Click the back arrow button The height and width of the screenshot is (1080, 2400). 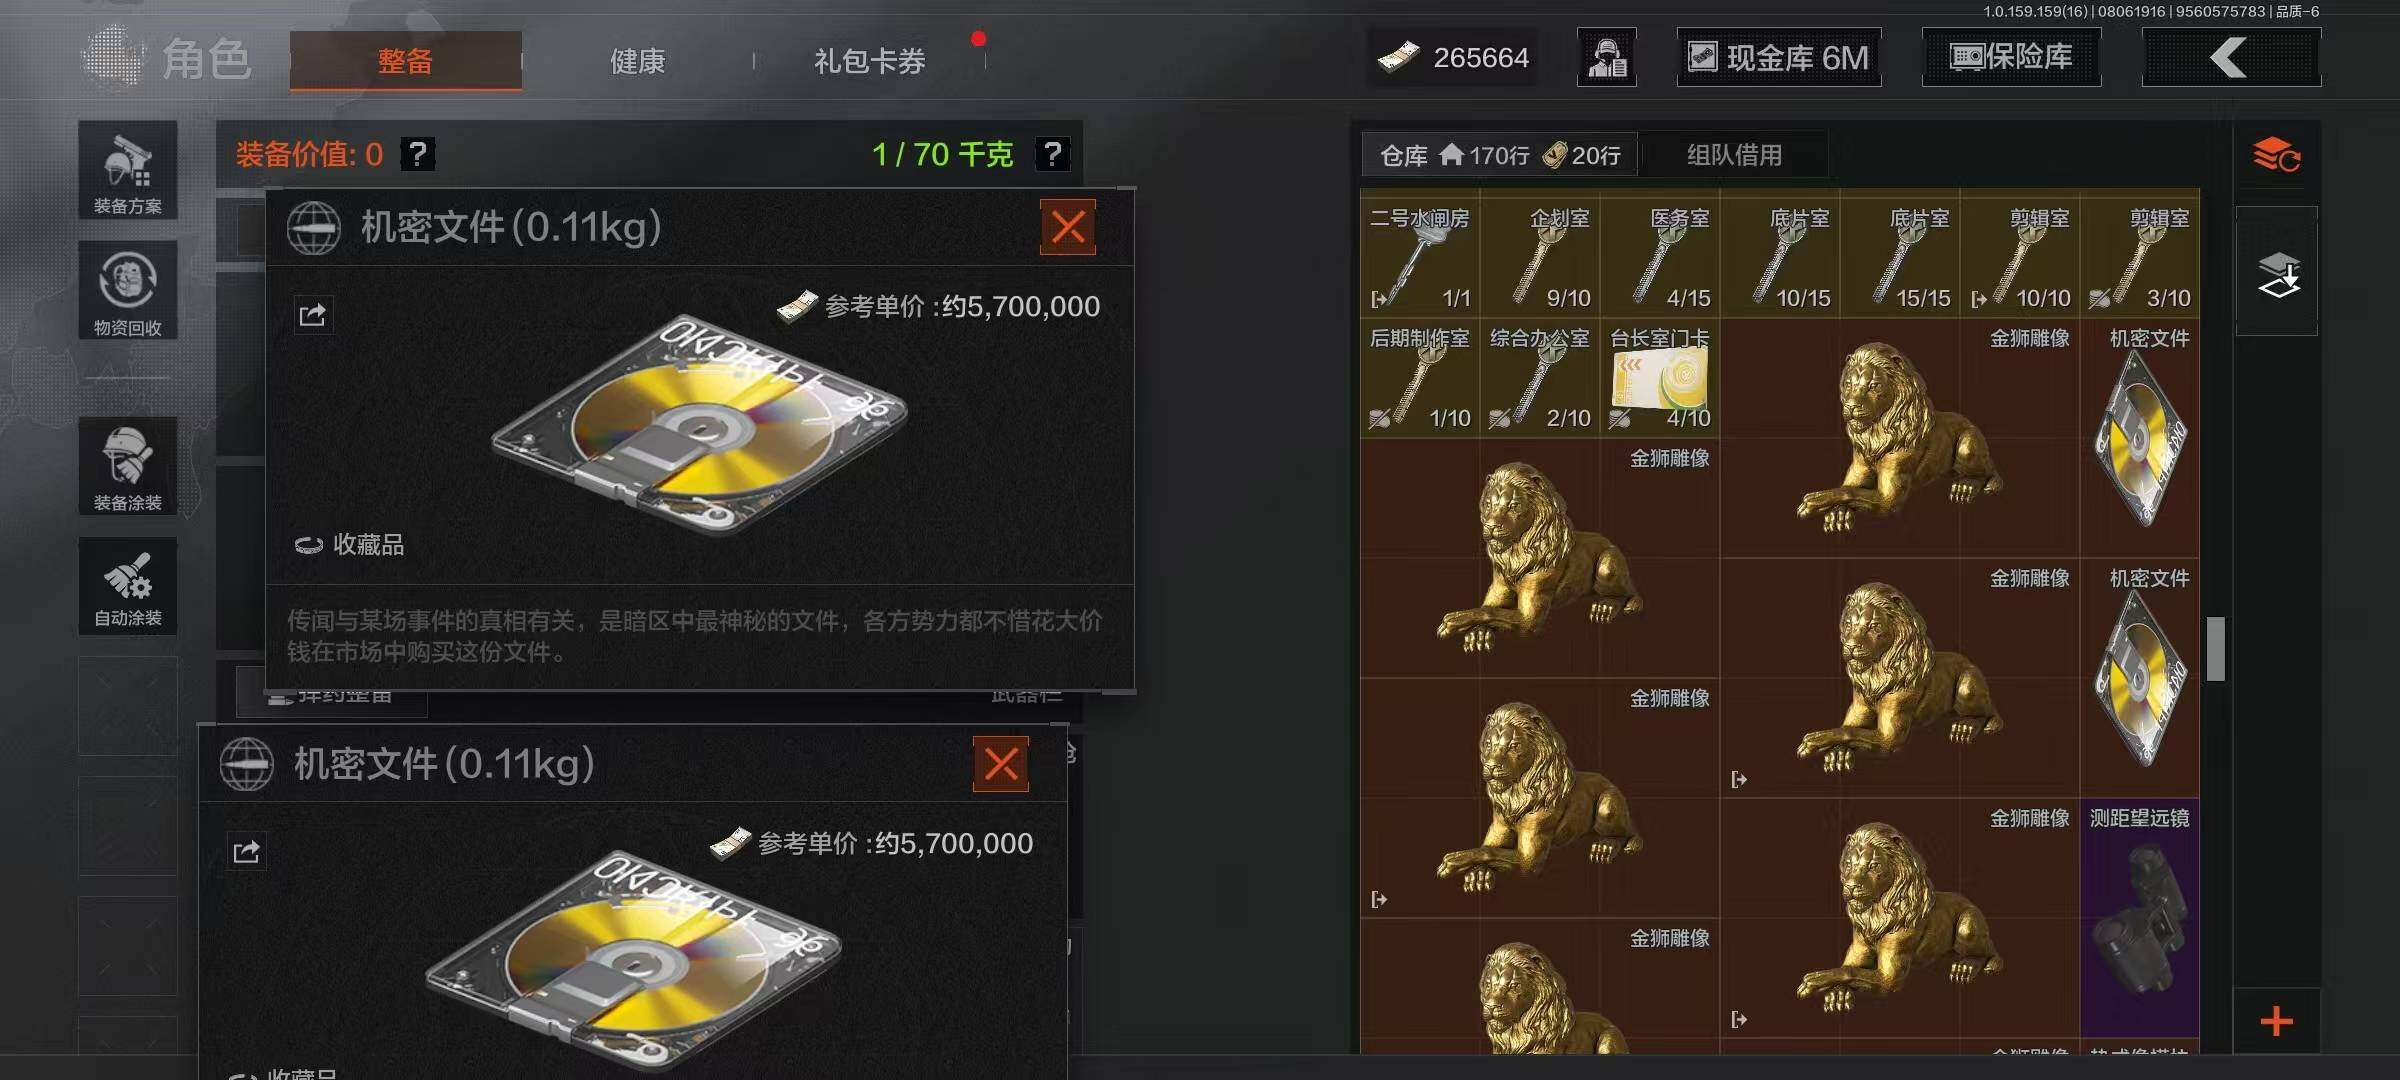tap(2231, 57)
